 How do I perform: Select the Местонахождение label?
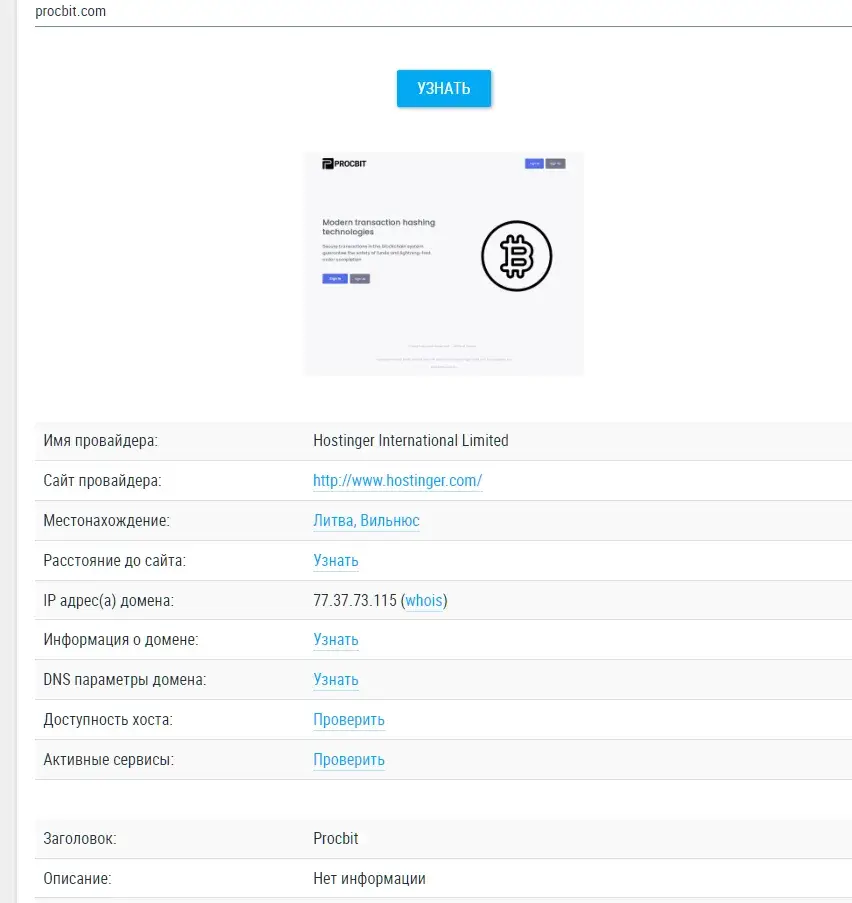[x=107, y=521]
